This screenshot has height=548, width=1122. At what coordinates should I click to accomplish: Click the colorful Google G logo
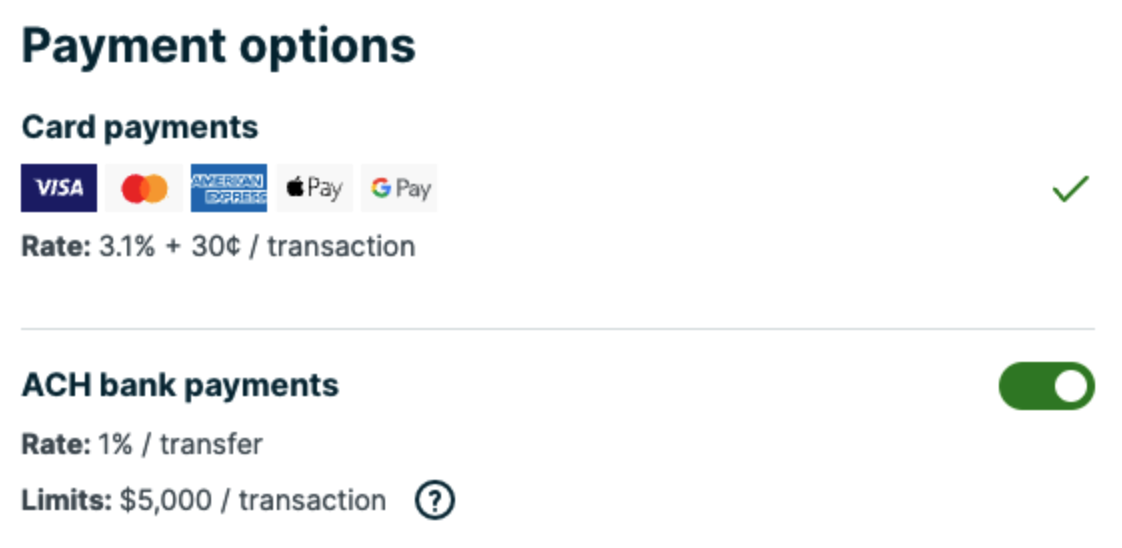[380, 188]
